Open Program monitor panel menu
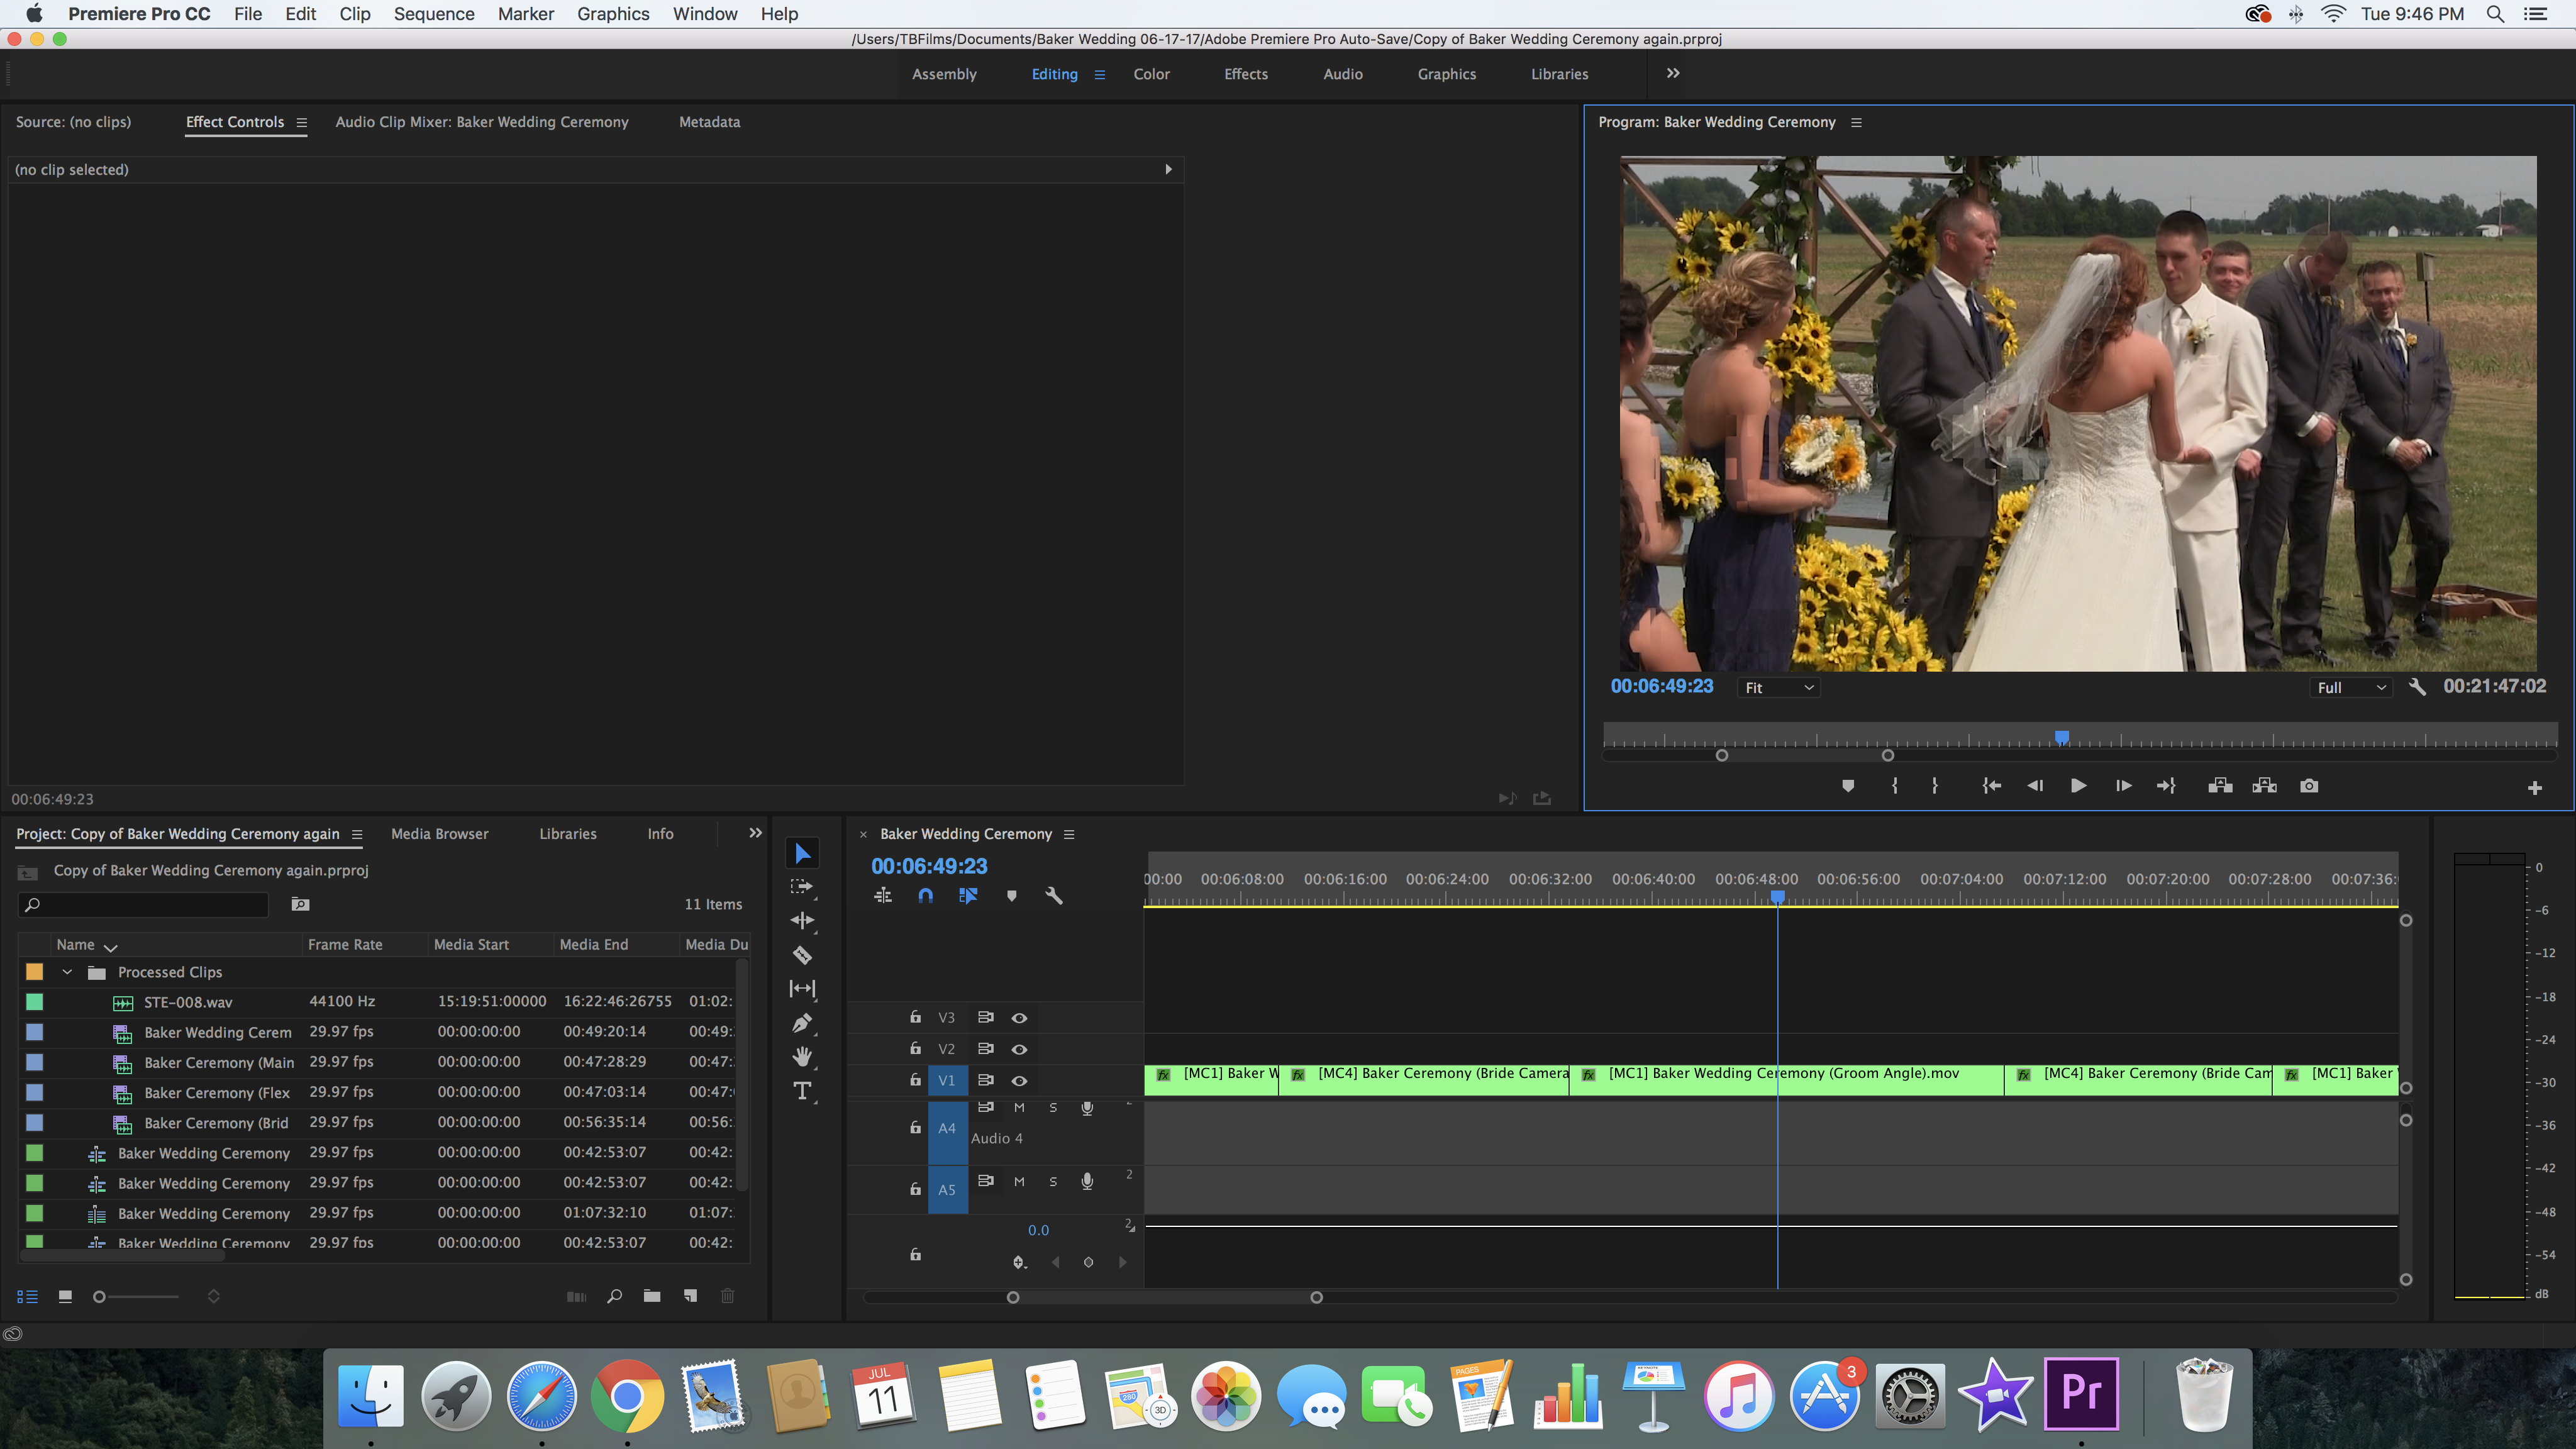This screenshot has width=2576, height=1449. click(x=1856, y=123)
